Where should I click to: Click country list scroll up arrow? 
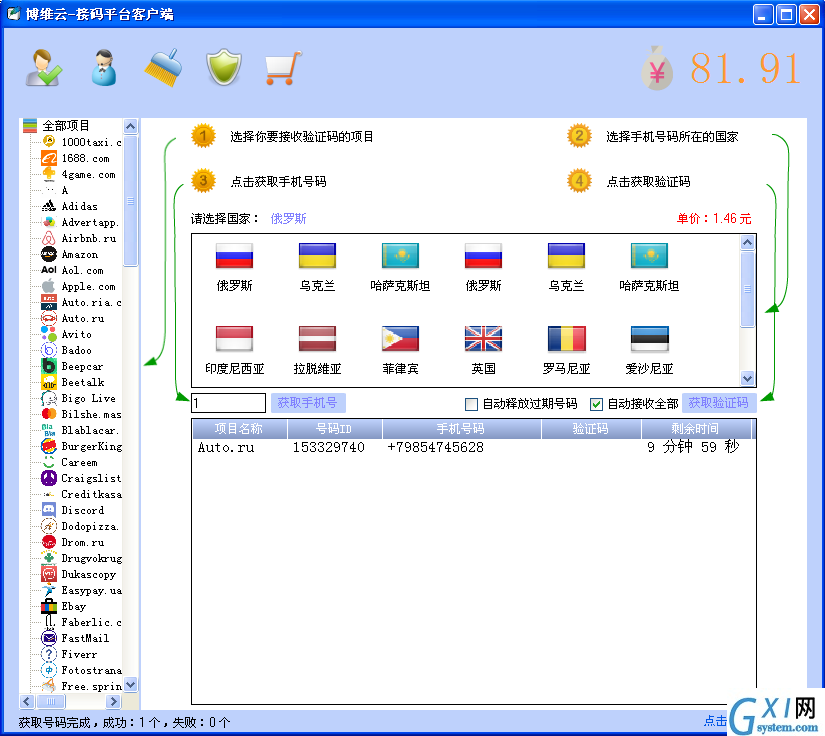click(x=747, y=243)
